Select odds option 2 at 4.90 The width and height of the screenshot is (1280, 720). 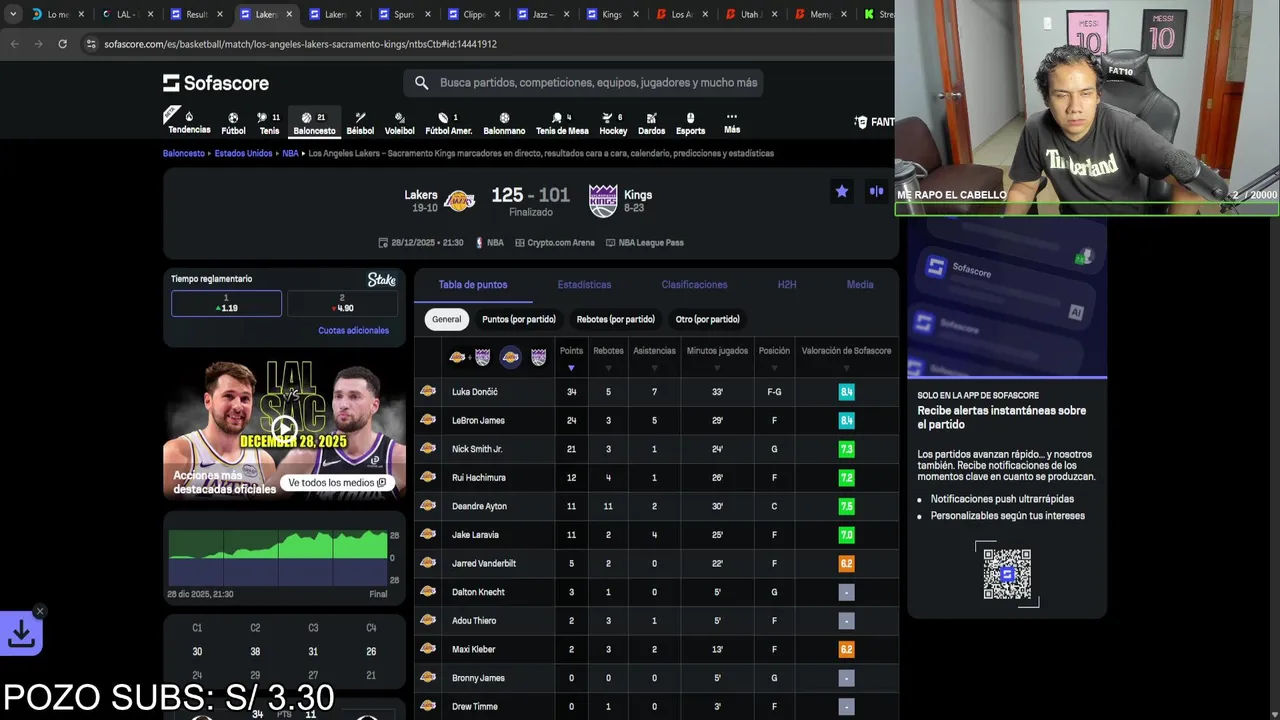342,303
